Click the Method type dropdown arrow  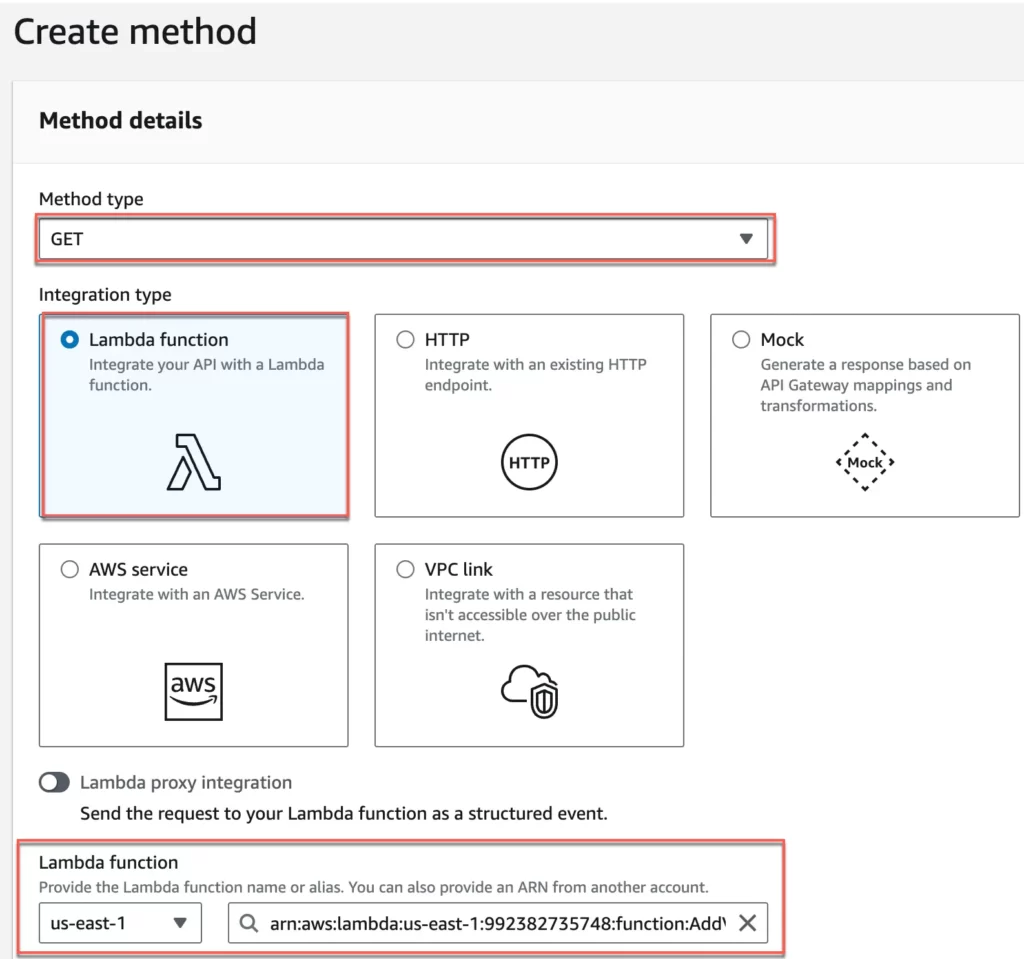coord(746,239)
